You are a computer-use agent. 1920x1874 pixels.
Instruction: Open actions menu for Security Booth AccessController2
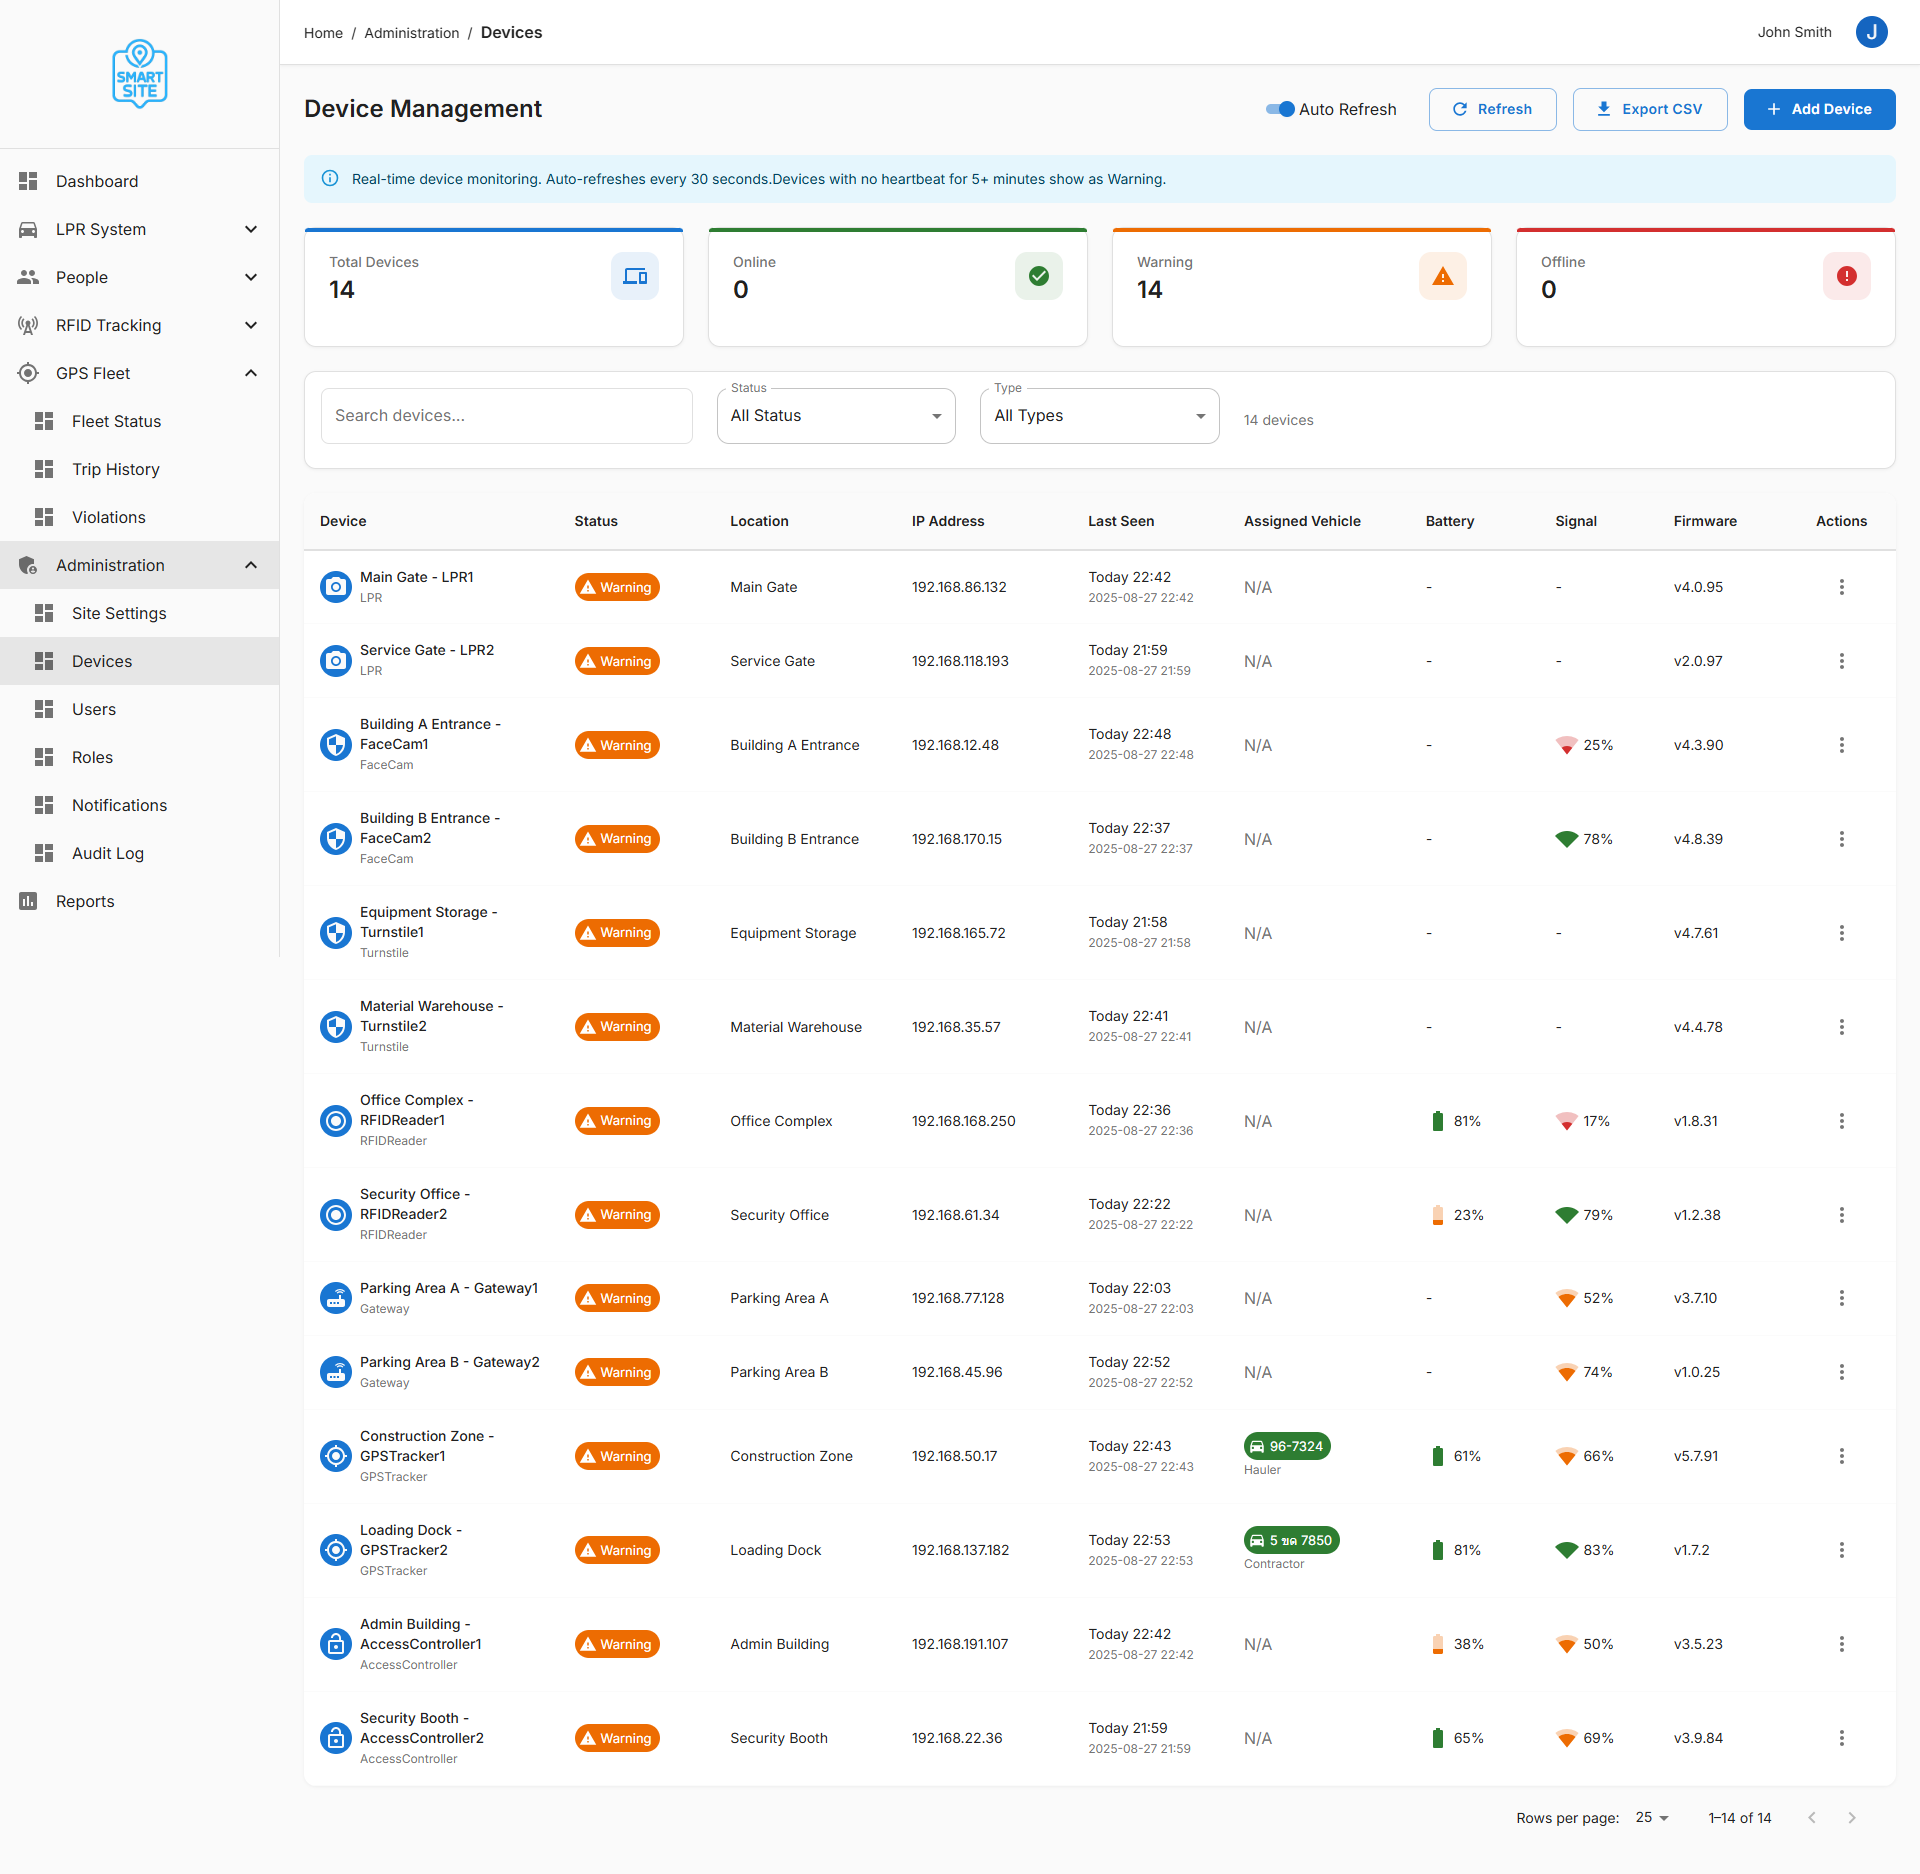point(1841,1738)
